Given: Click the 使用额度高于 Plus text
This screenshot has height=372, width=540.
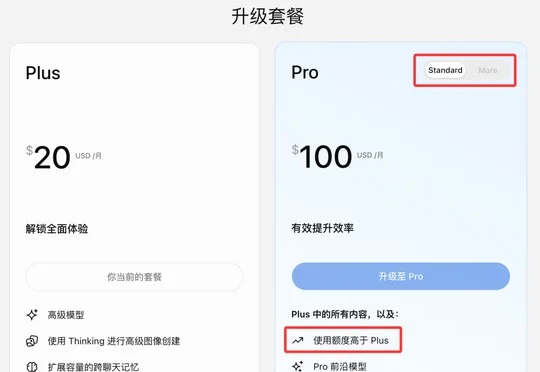Looking at the screenshot, I should pyautogui.click(x=351, y=341).
